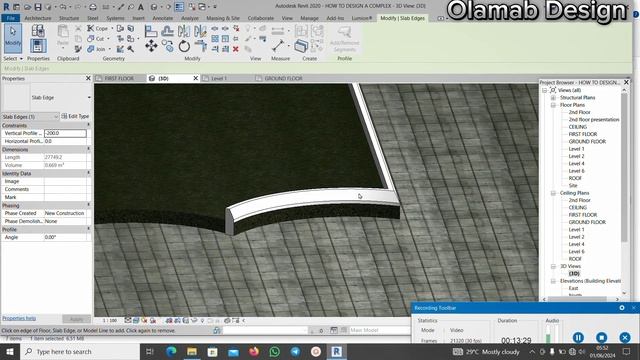Open the GROUND FLOOR view tab
This screenshot has width=640, height=360.
click(x=283, y=78)
